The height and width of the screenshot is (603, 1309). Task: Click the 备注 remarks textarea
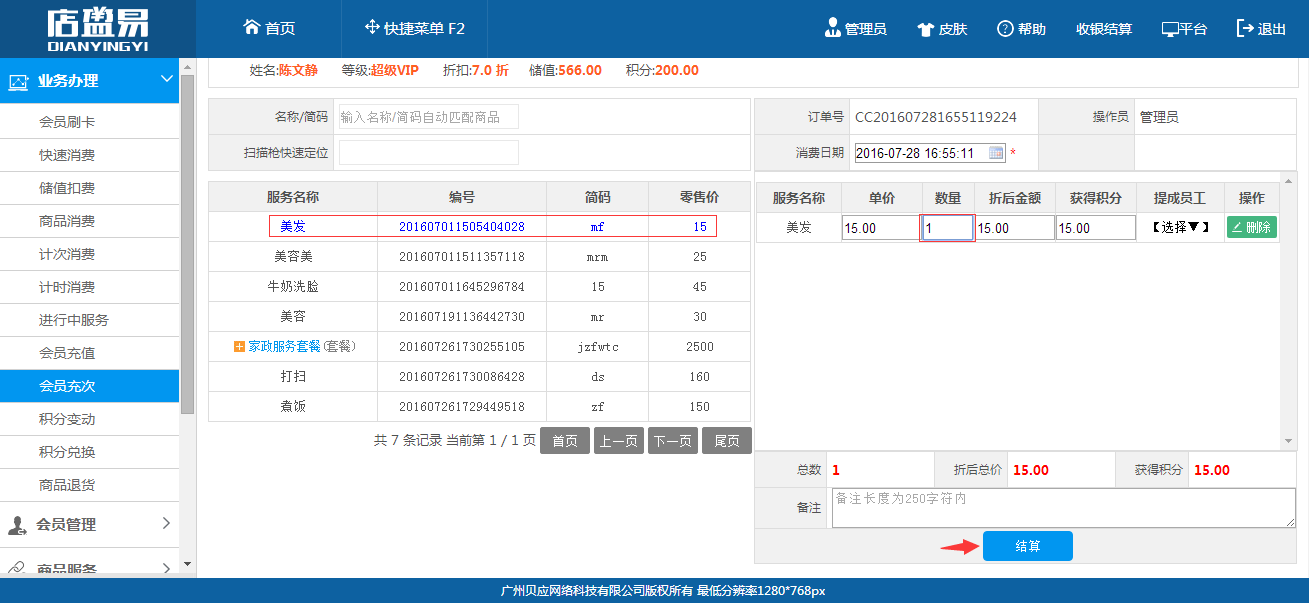(x=1064, y=508)
